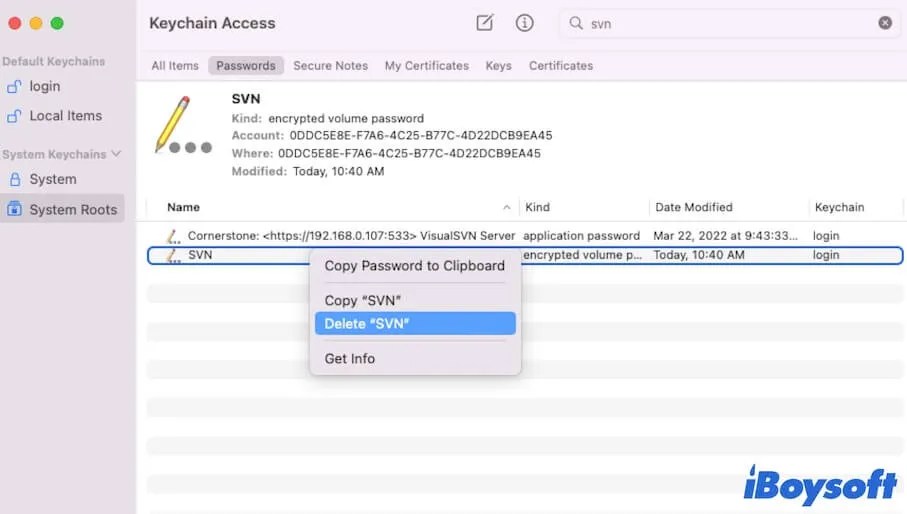Click the yellow minimize window button

(36, 23)
